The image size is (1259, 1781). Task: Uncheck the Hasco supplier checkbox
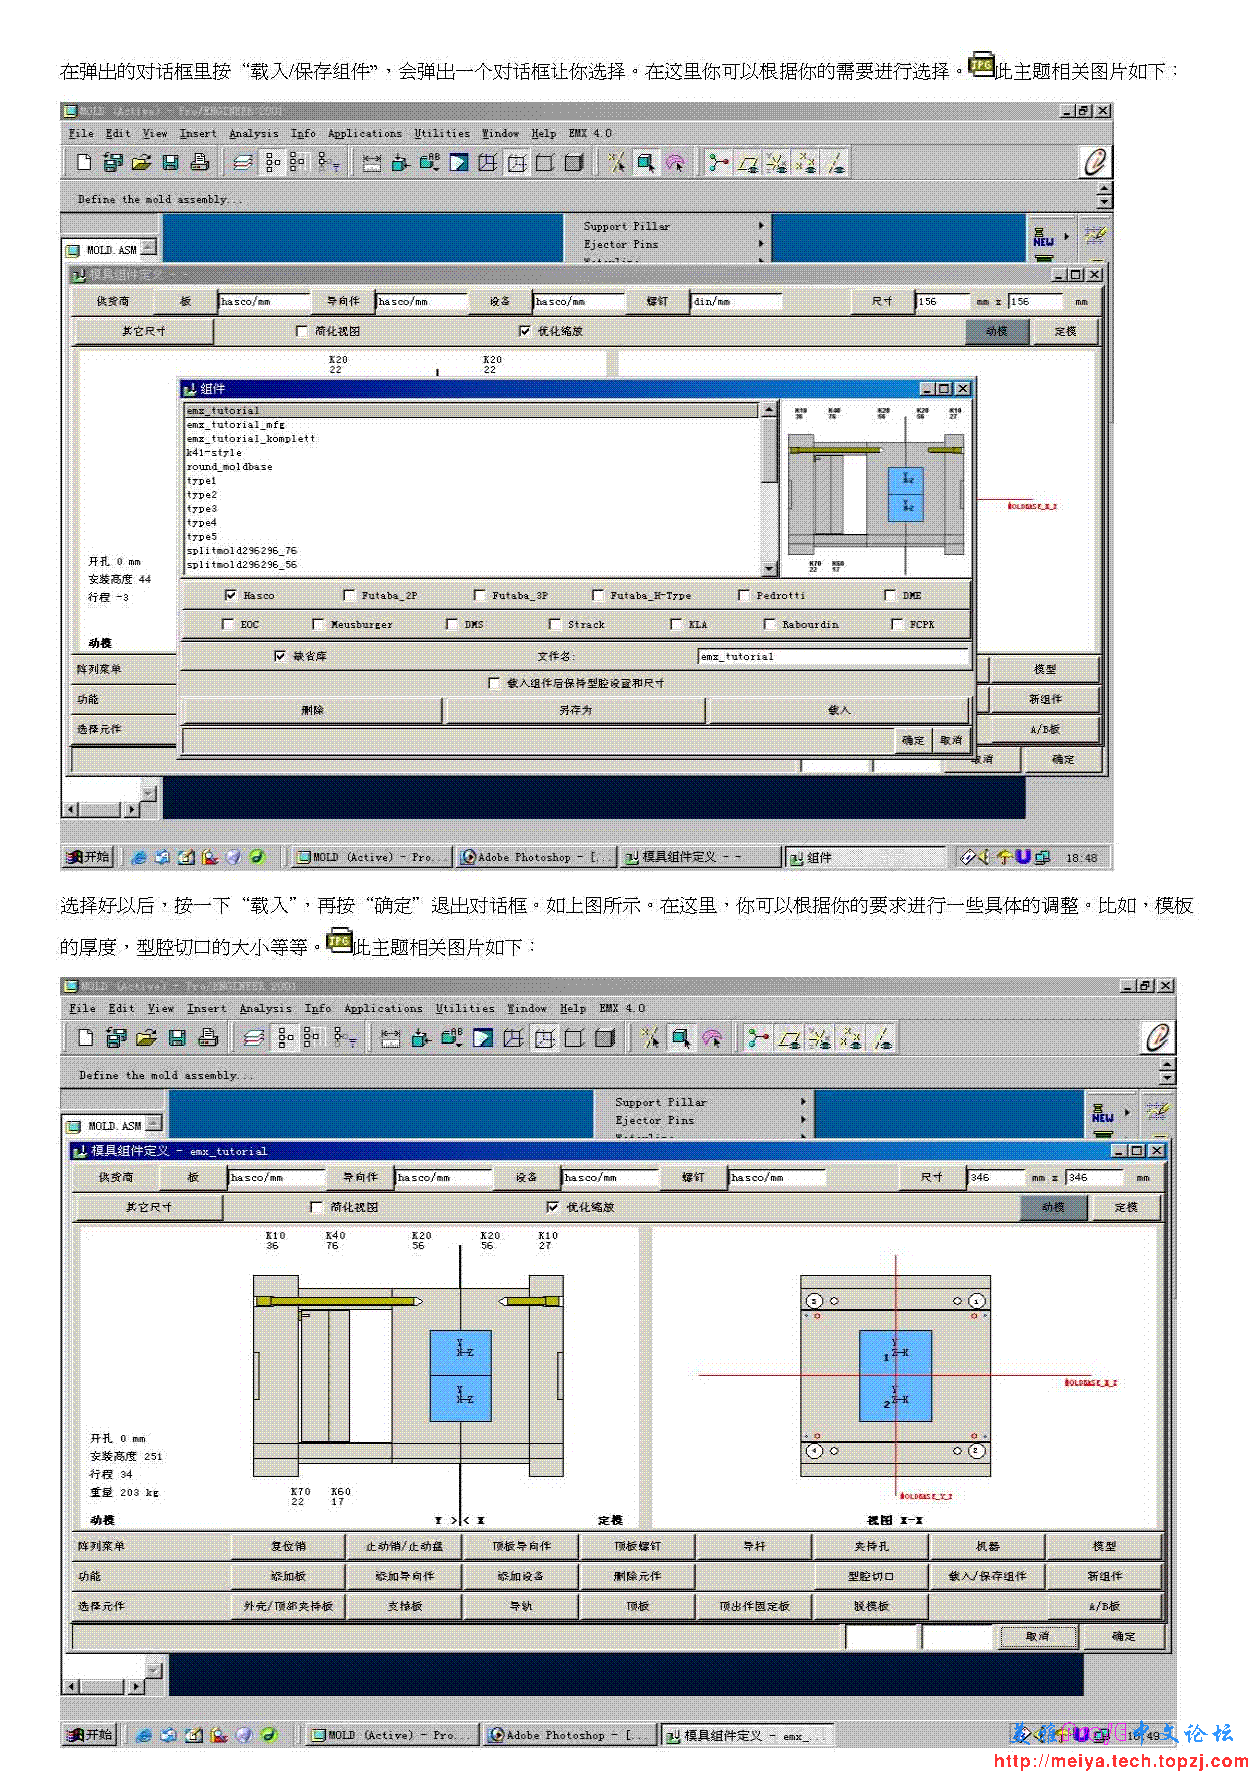pyautogui.click(x=231, y=595)
